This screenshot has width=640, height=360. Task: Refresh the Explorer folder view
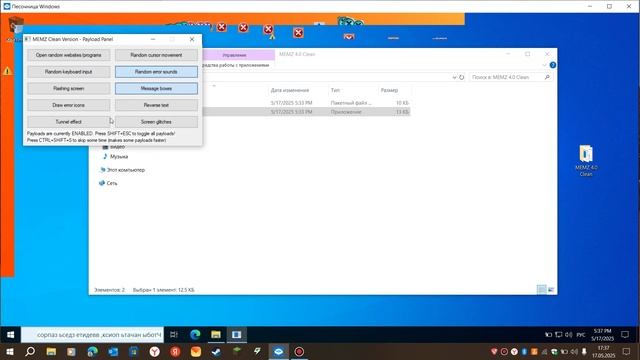pos(462,77)
